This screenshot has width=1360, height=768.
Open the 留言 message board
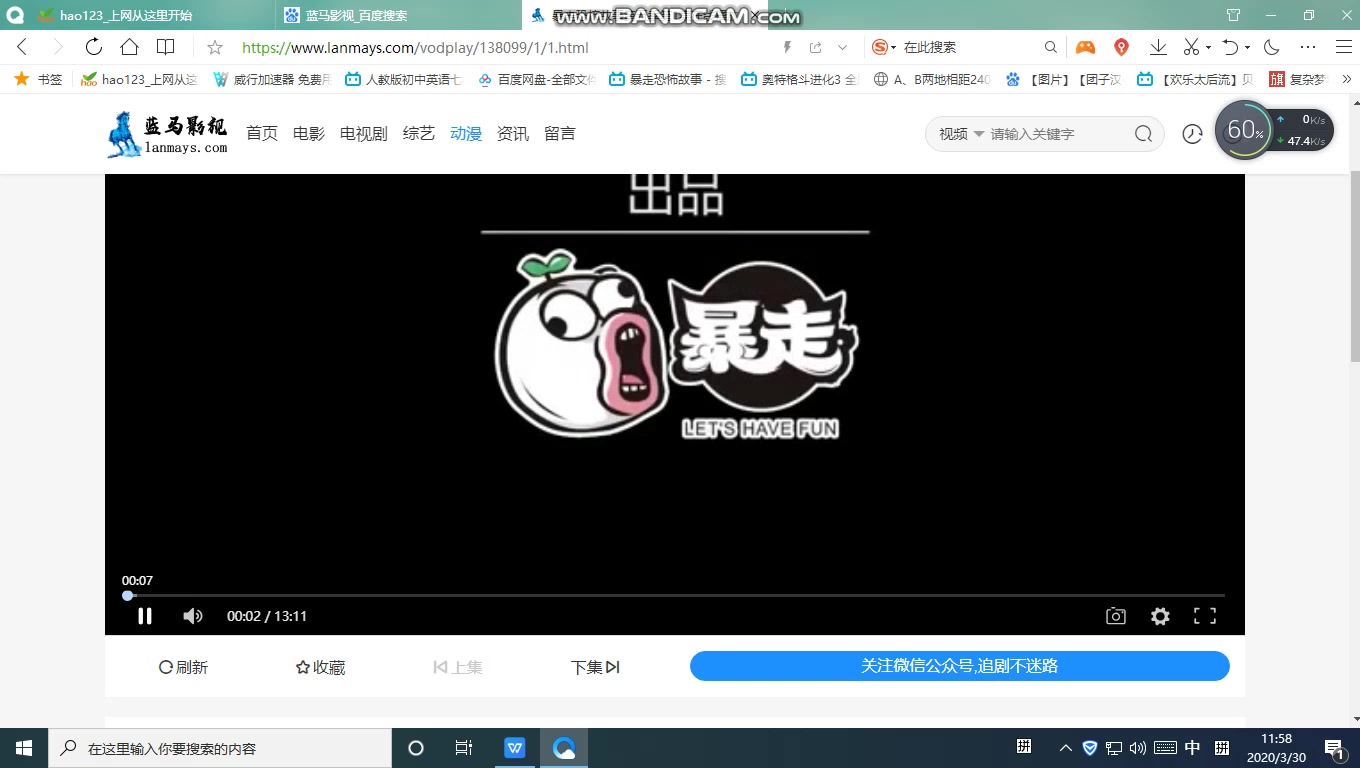click(560, 133)
